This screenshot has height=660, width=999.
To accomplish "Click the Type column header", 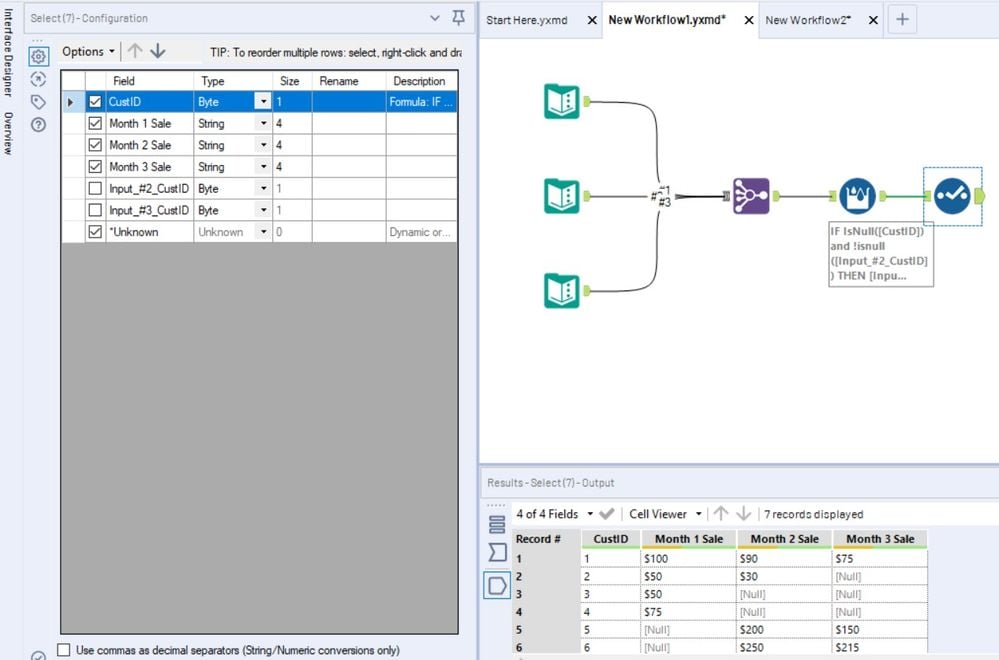I will [x=233, y=81].
